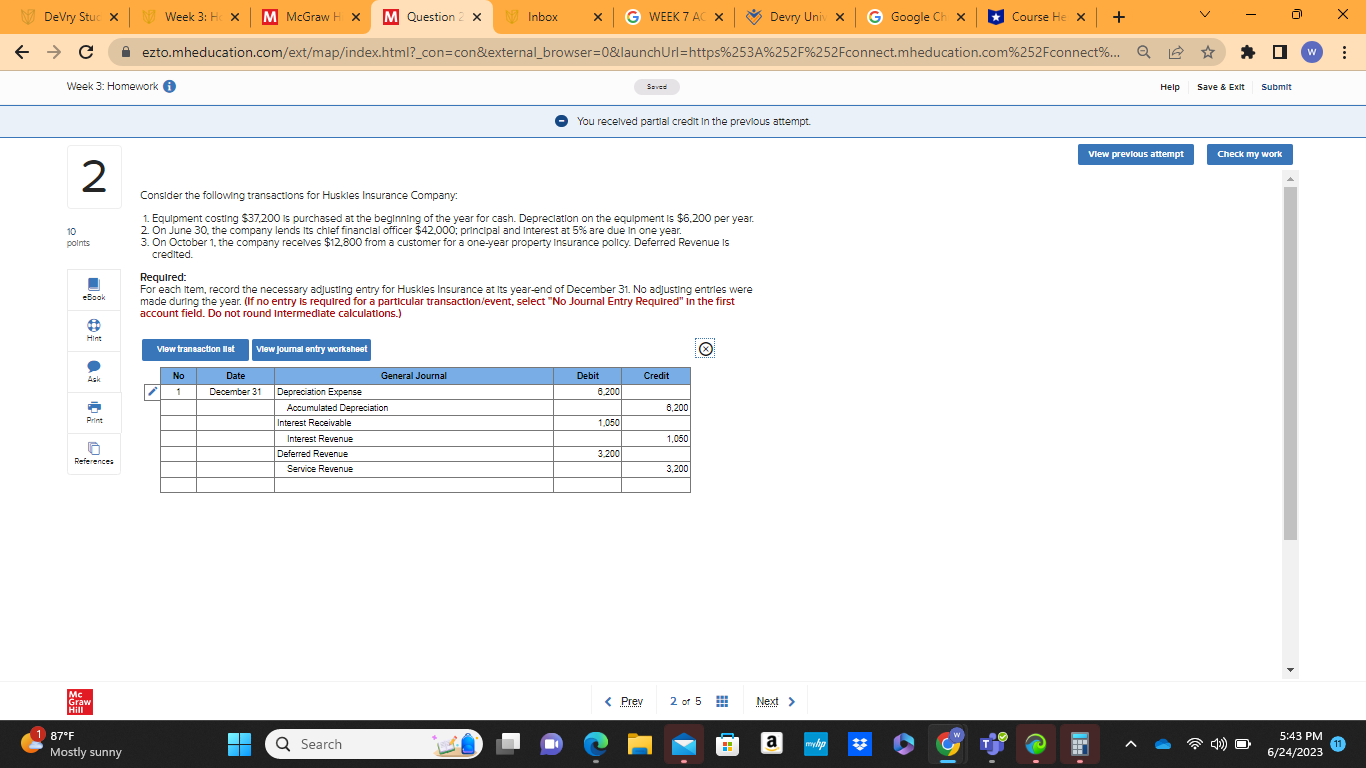This screenshot has width=1366, height=768.
Task: Switch to the McGraw H tab
Action: point(309,17)
